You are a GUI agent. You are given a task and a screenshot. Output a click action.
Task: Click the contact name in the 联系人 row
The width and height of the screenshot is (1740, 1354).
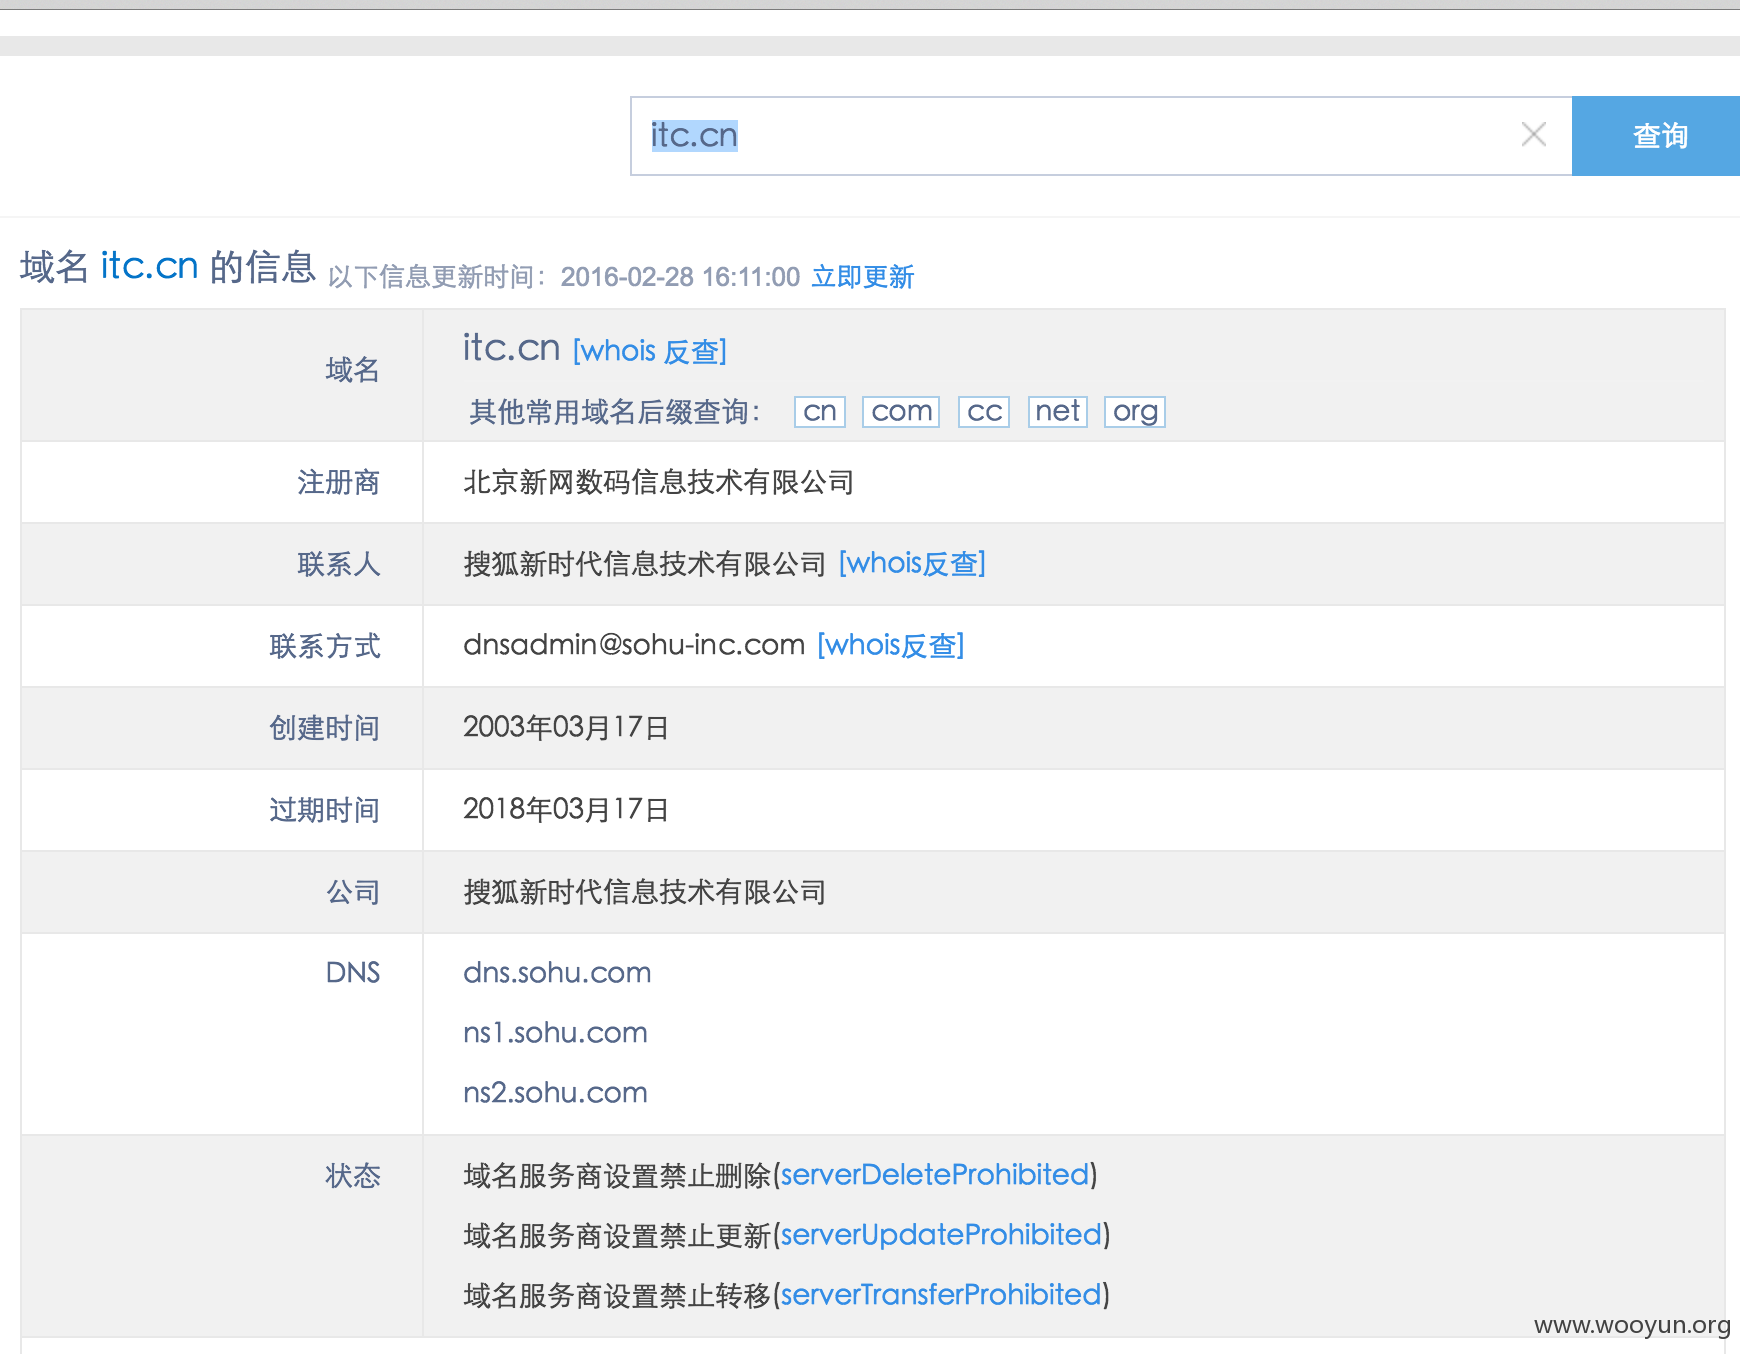(644, 564)
